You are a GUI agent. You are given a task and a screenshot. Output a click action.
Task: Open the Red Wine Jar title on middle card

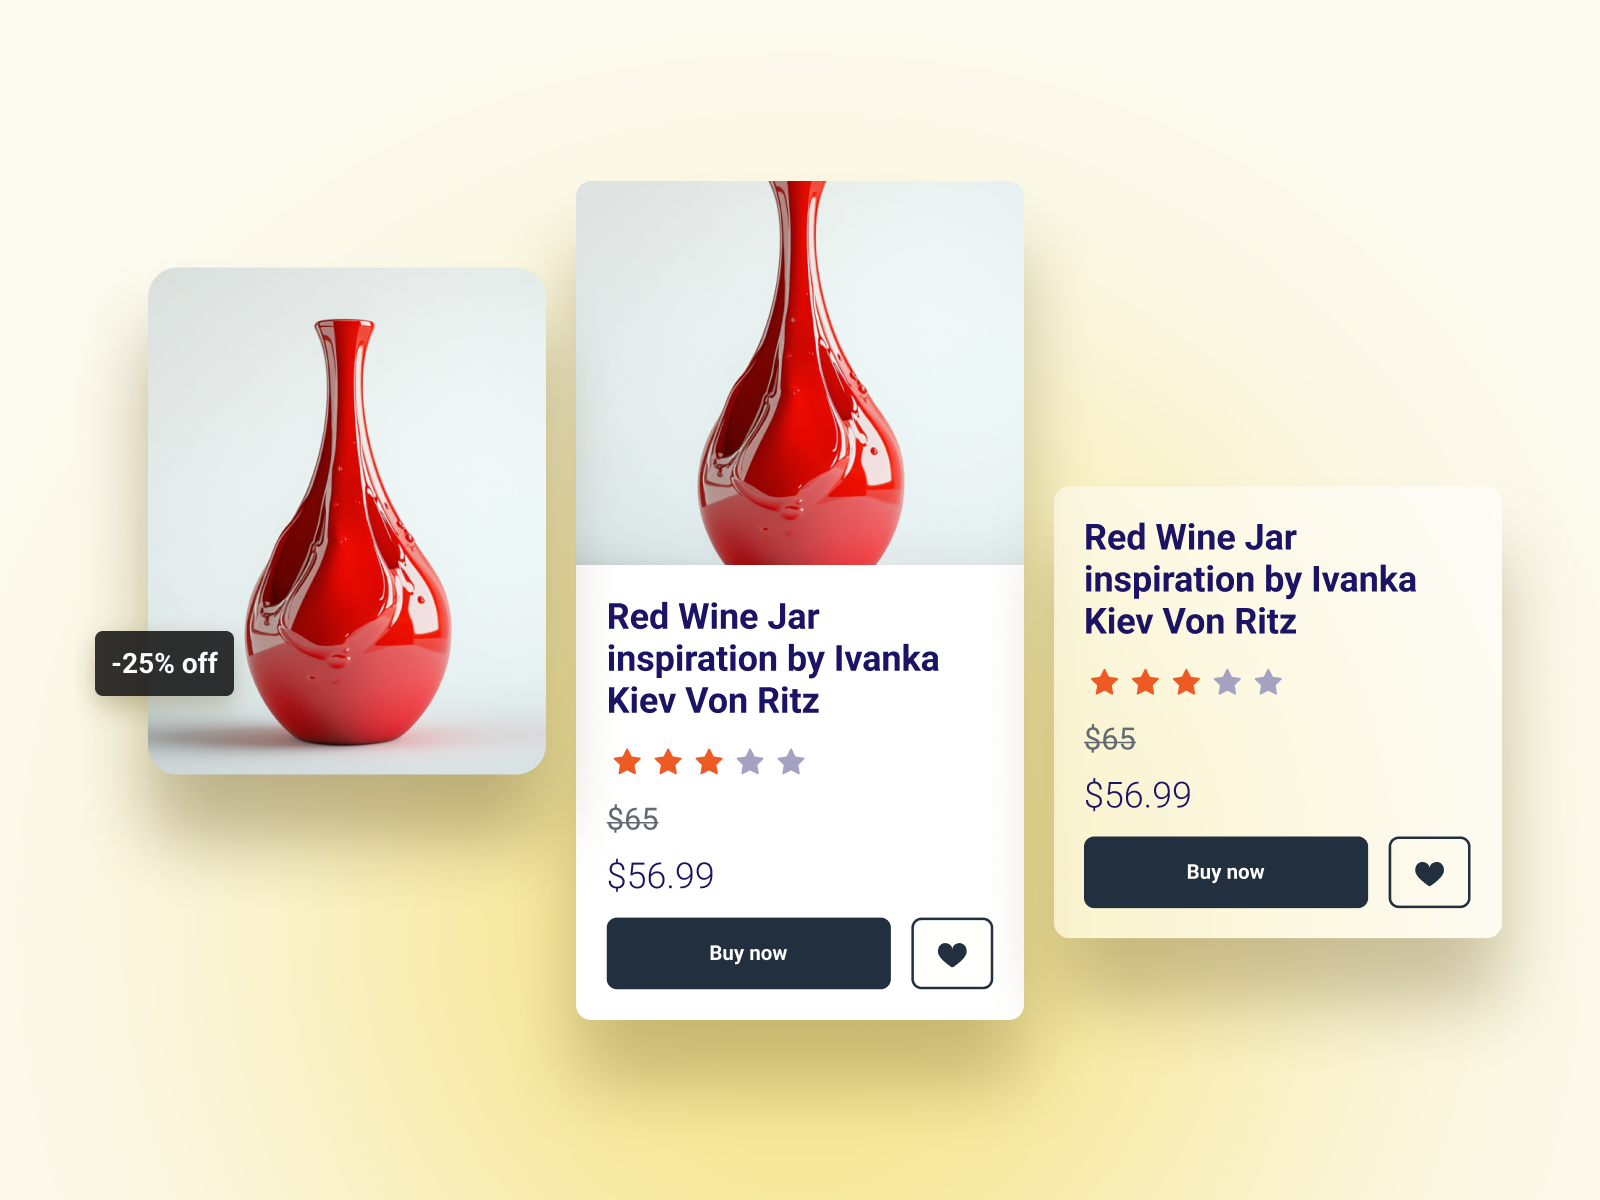(772, 659)
